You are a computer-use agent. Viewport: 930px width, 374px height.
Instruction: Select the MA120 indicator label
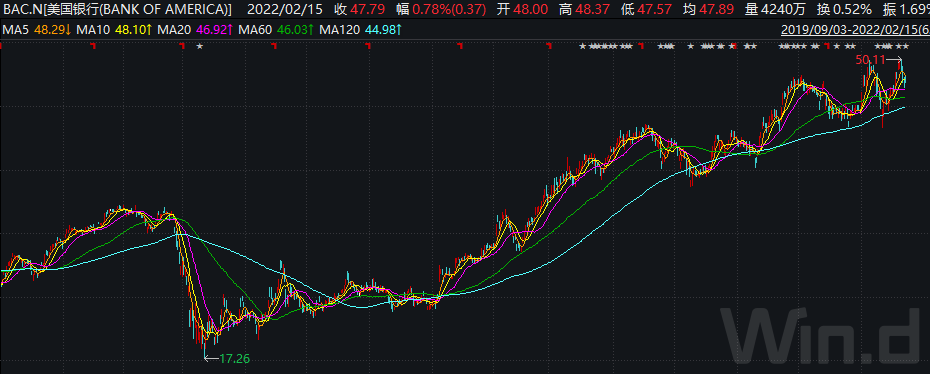[339, 29]
